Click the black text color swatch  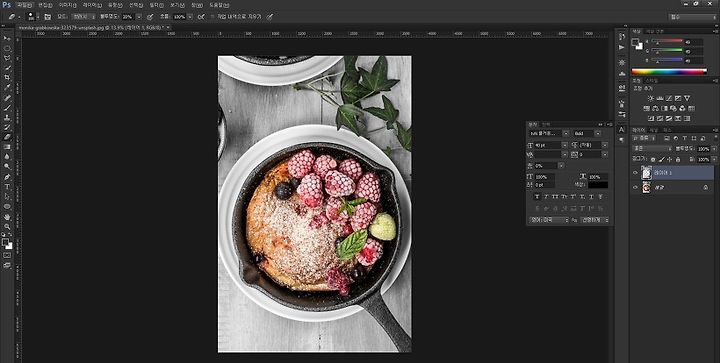coord(598,184)
